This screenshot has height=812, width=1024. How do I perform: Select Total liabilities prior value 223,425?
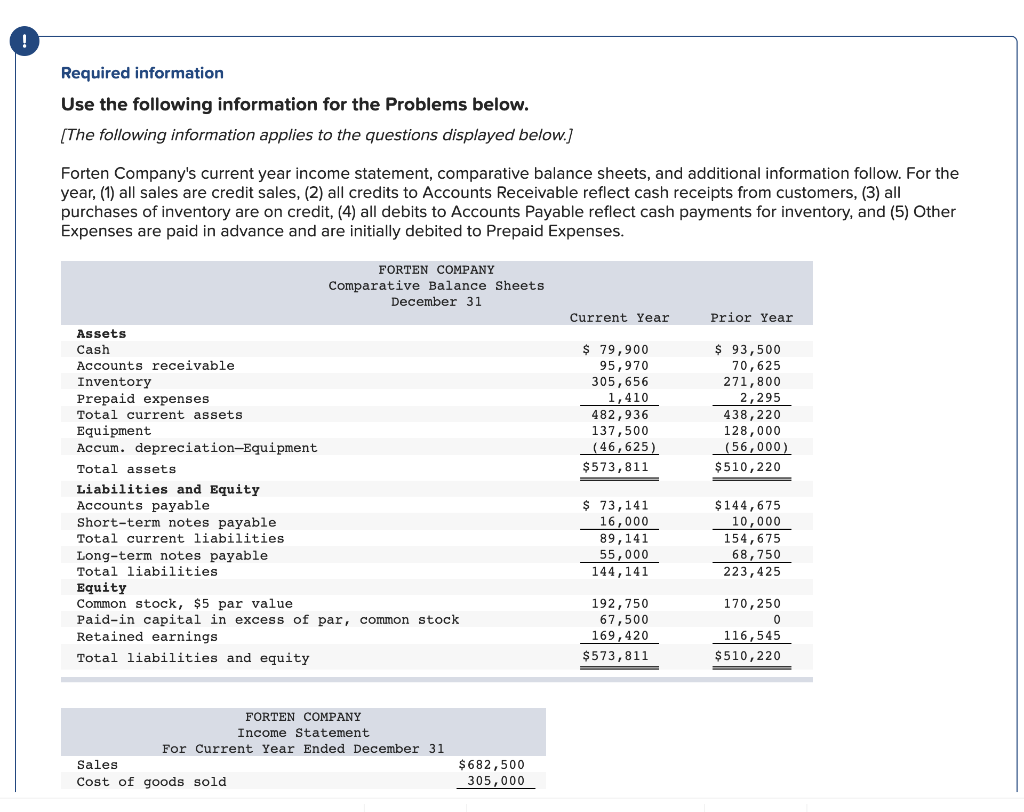[752, 572]
